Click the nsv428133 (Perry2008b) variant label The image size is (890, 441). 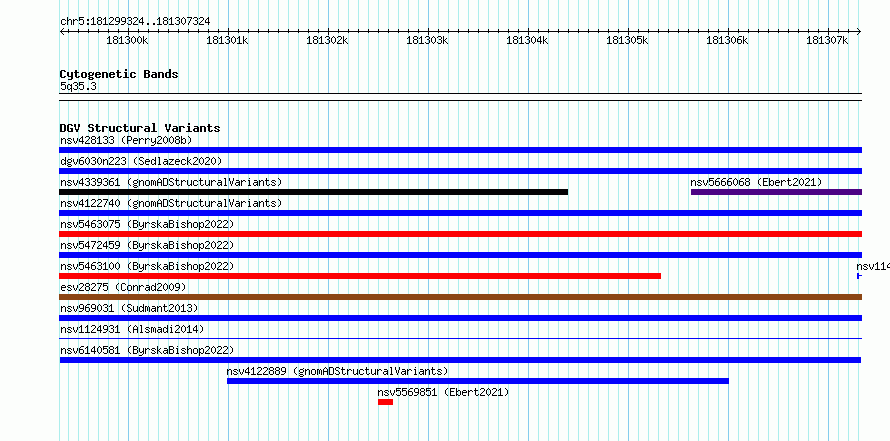point(126,140)
